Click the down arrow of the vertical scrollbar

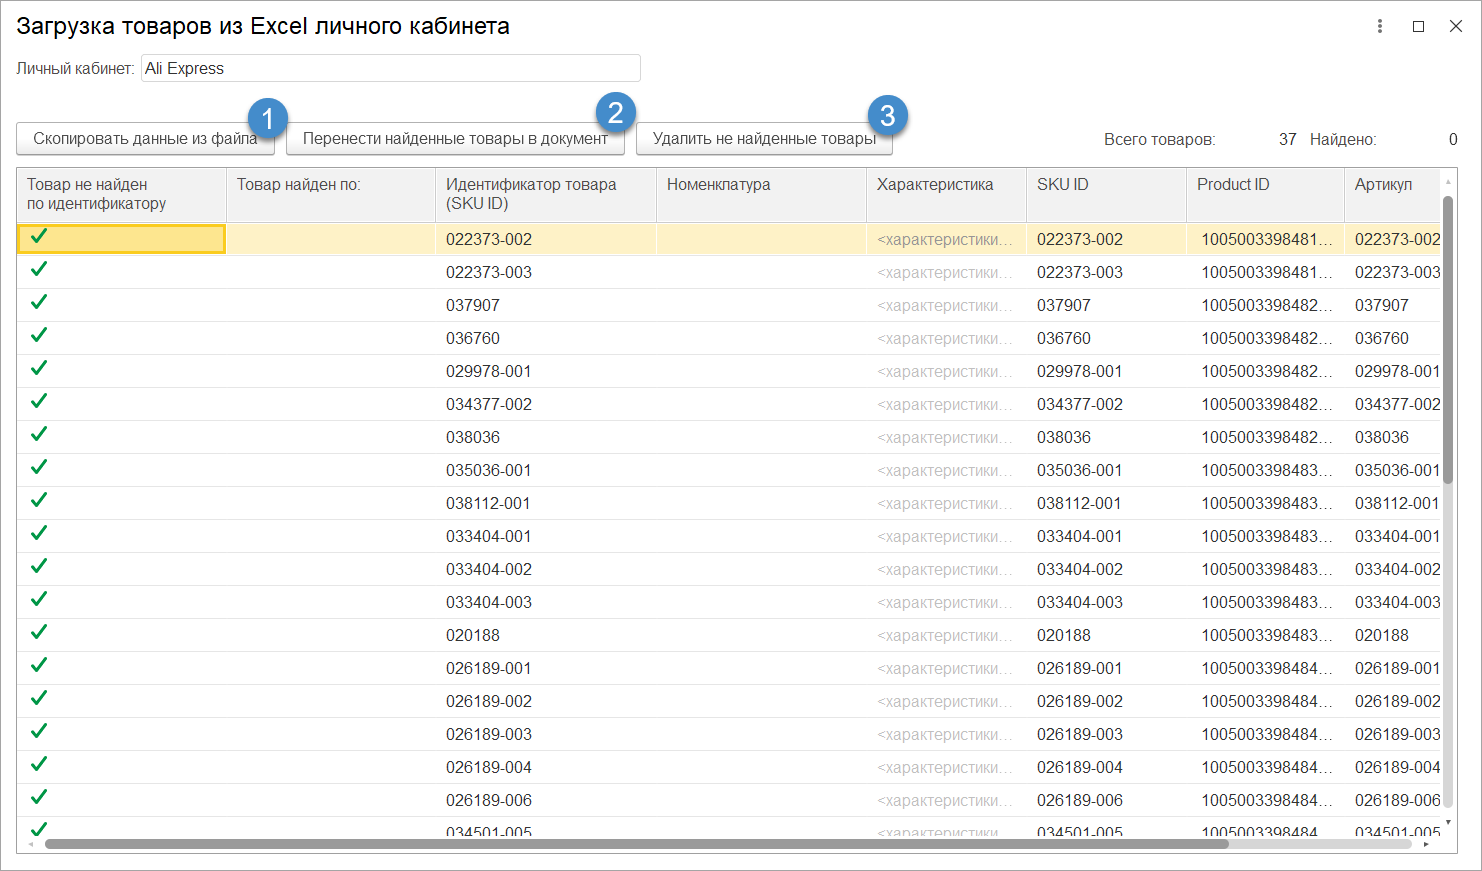click(1448, 822)
